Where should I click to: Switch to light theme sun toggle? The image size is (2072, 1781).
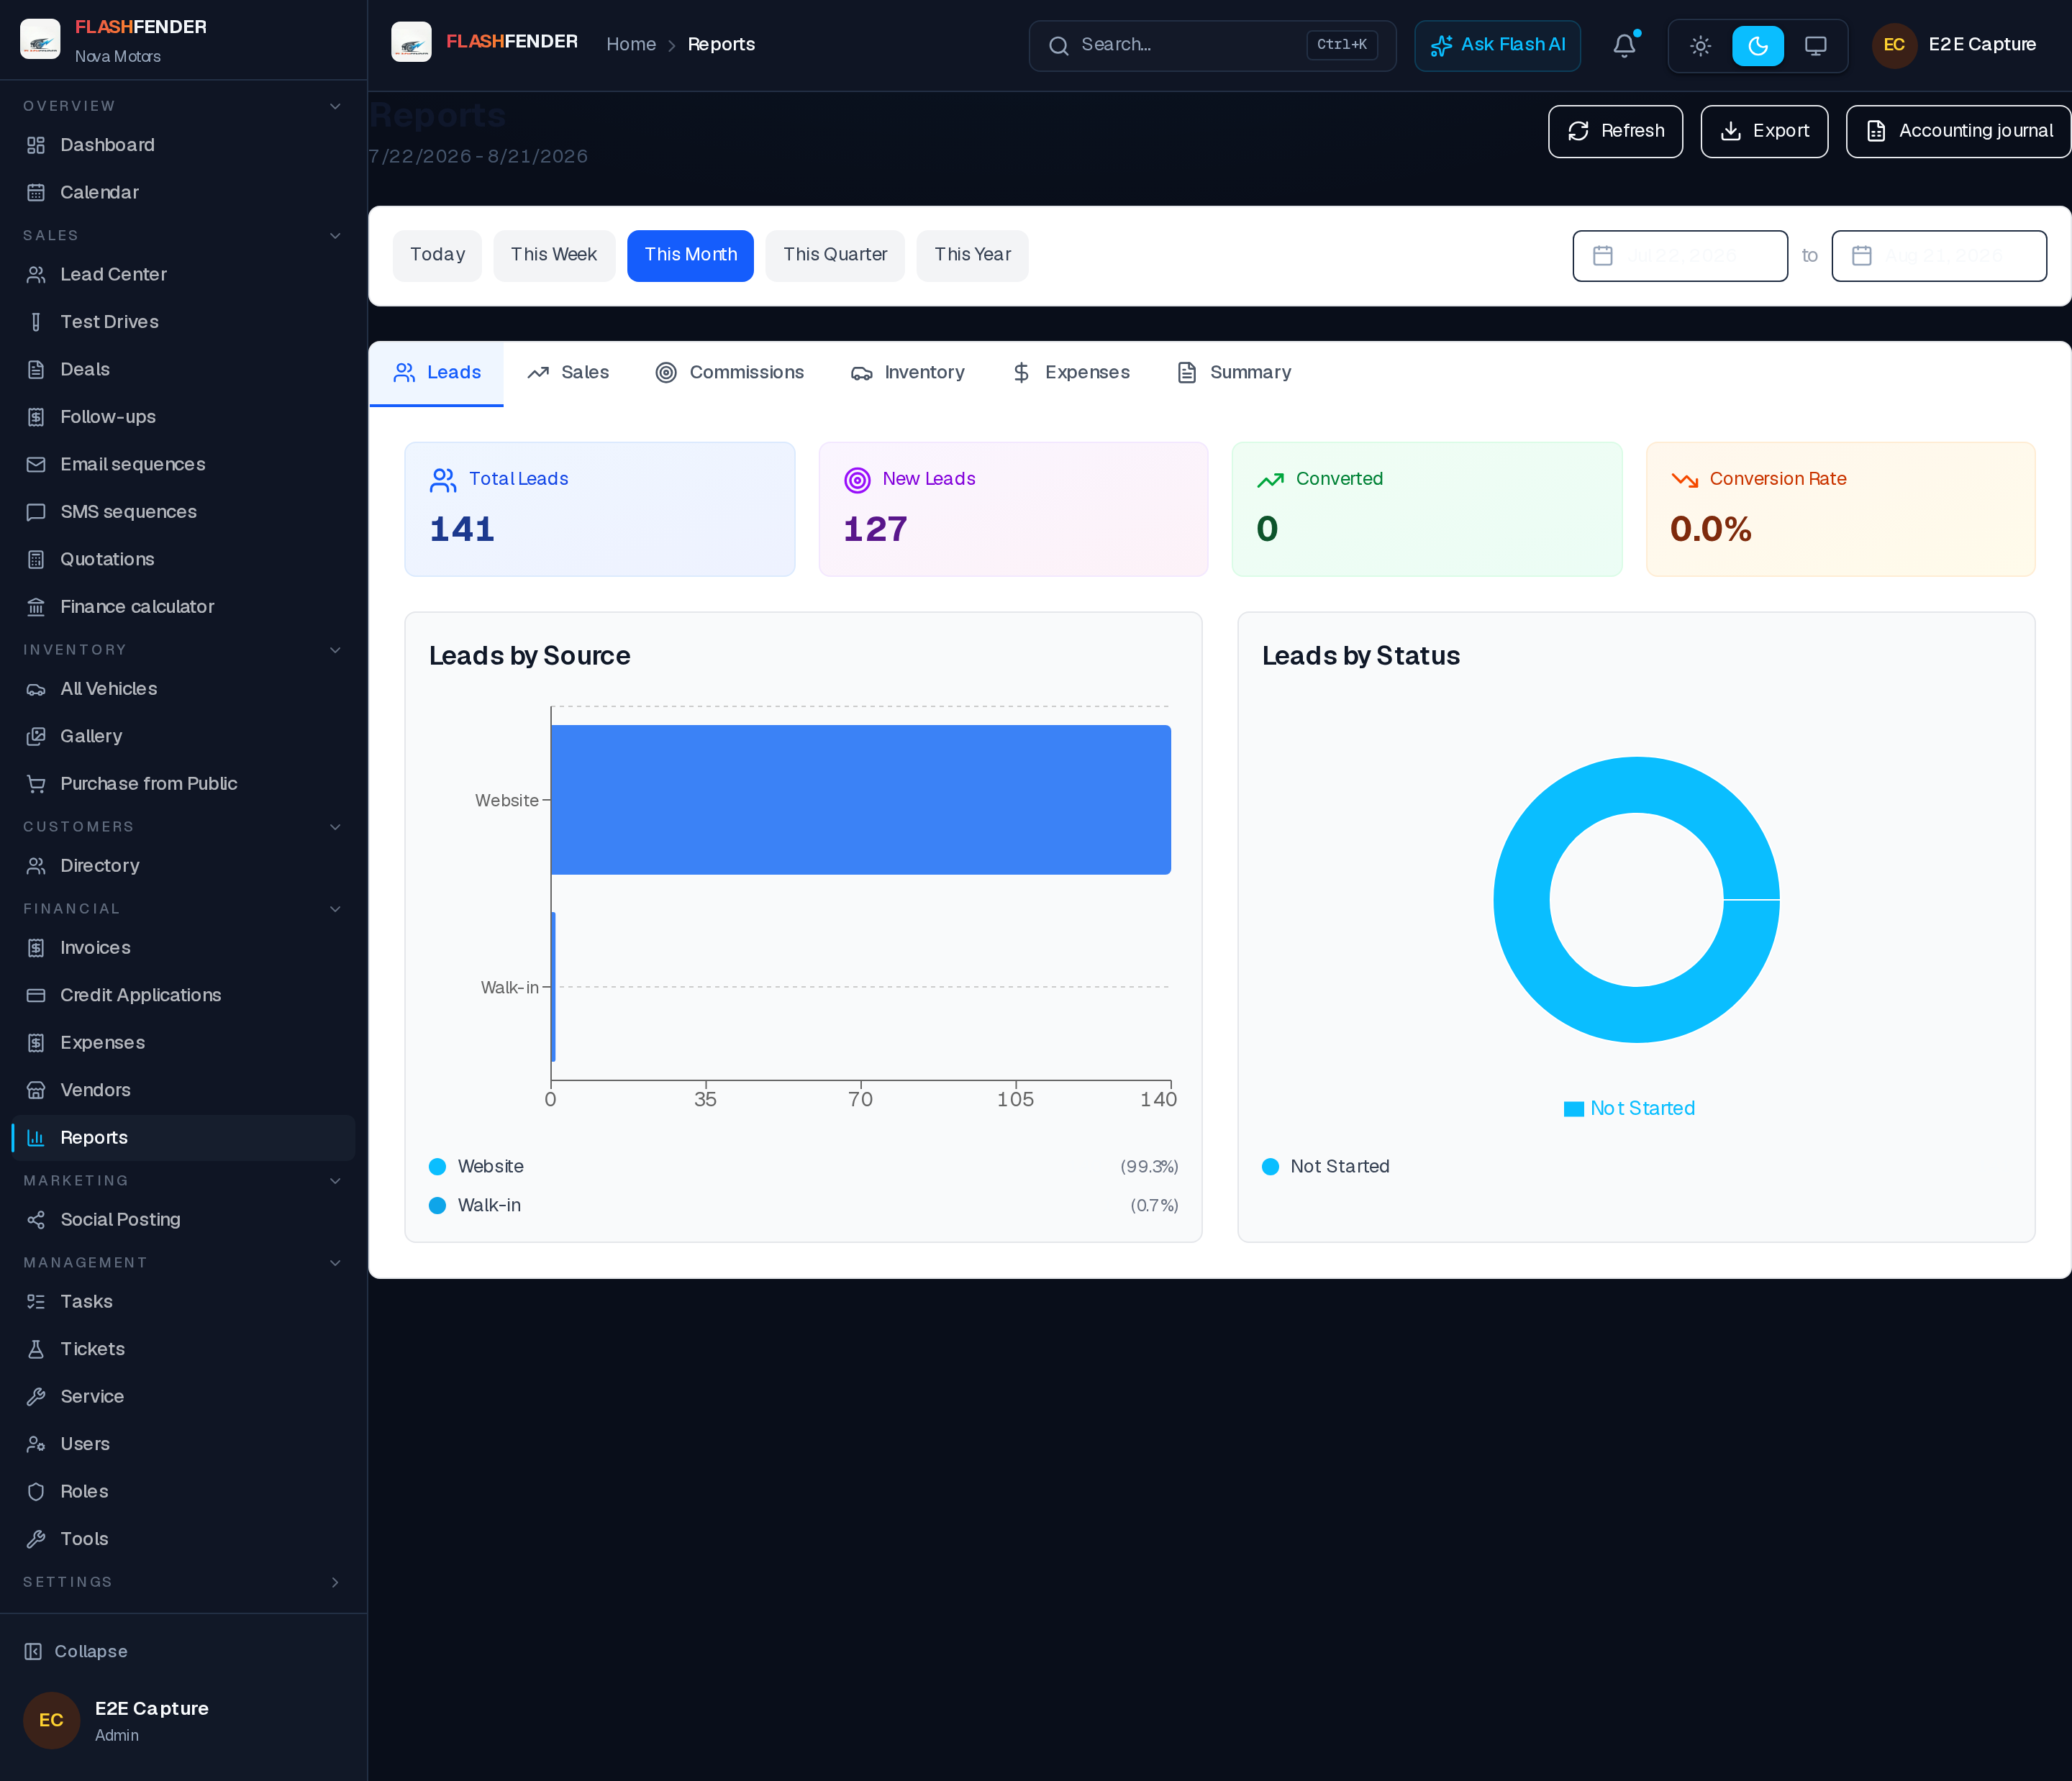pos(1700,46)
